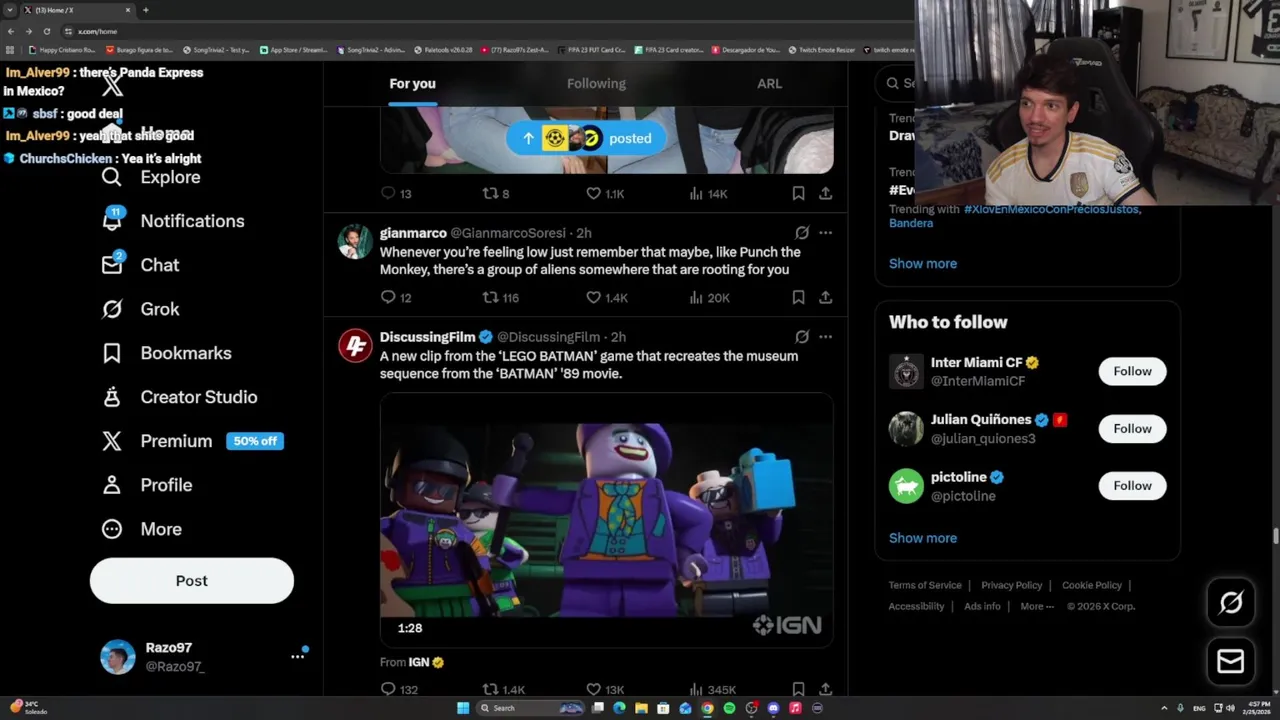Open more options on DiscussingFilm post
Viewport: 1280px width, 720px height.
coord(825,337)
